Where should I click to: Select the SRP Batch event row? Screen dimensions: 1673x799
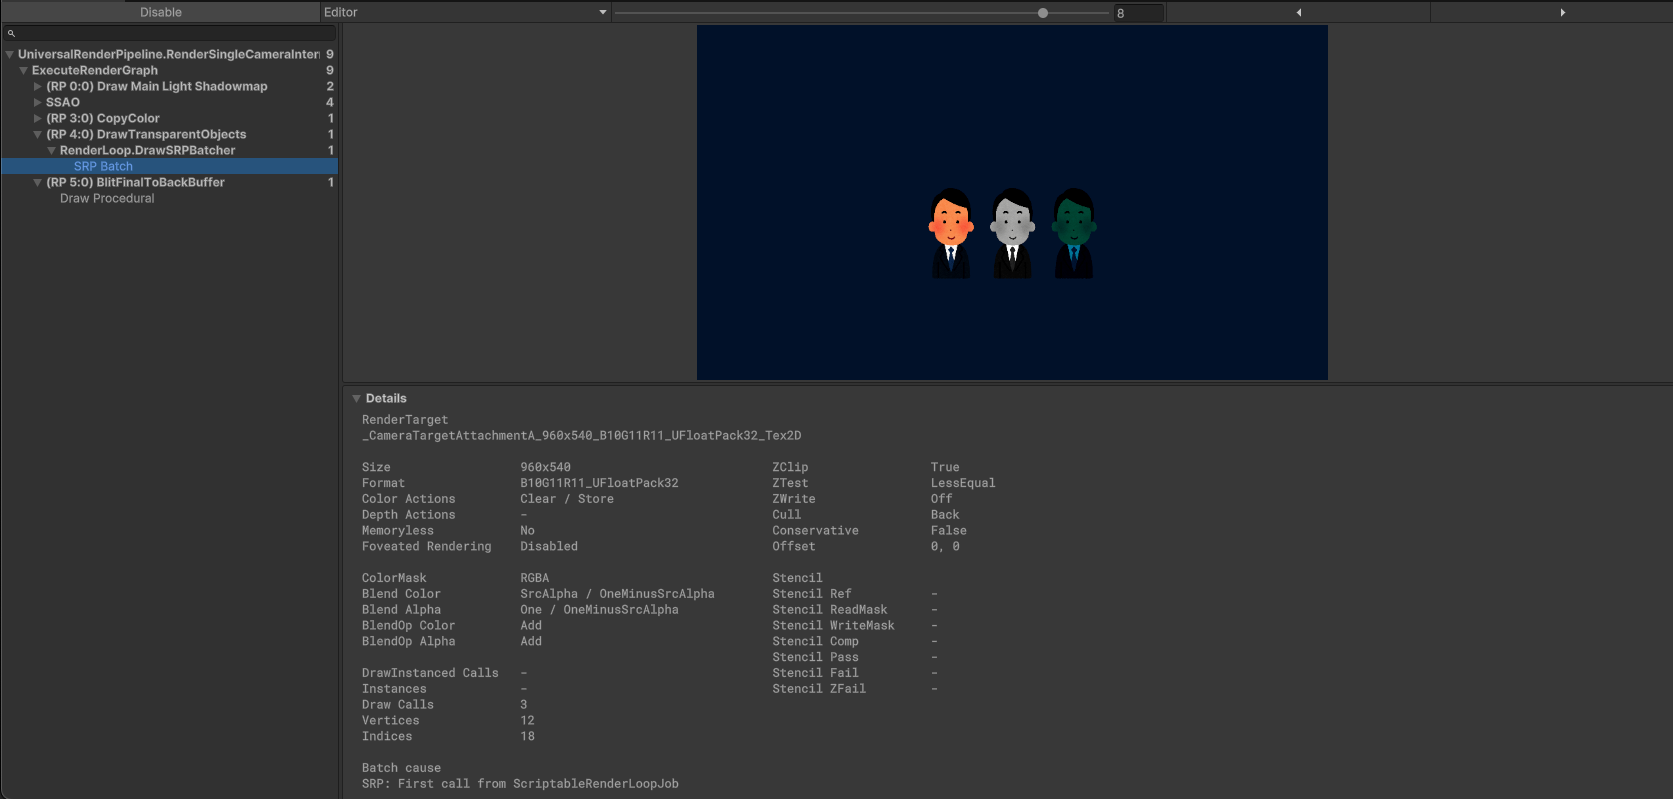click(169, 166)
